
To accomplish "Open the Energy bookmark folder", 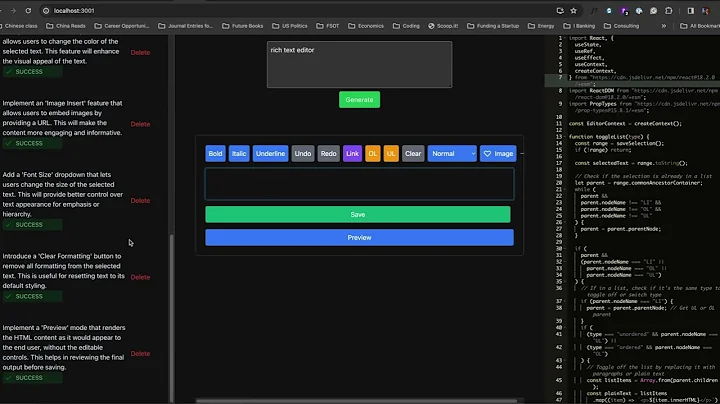I will (x=541, y=26).
